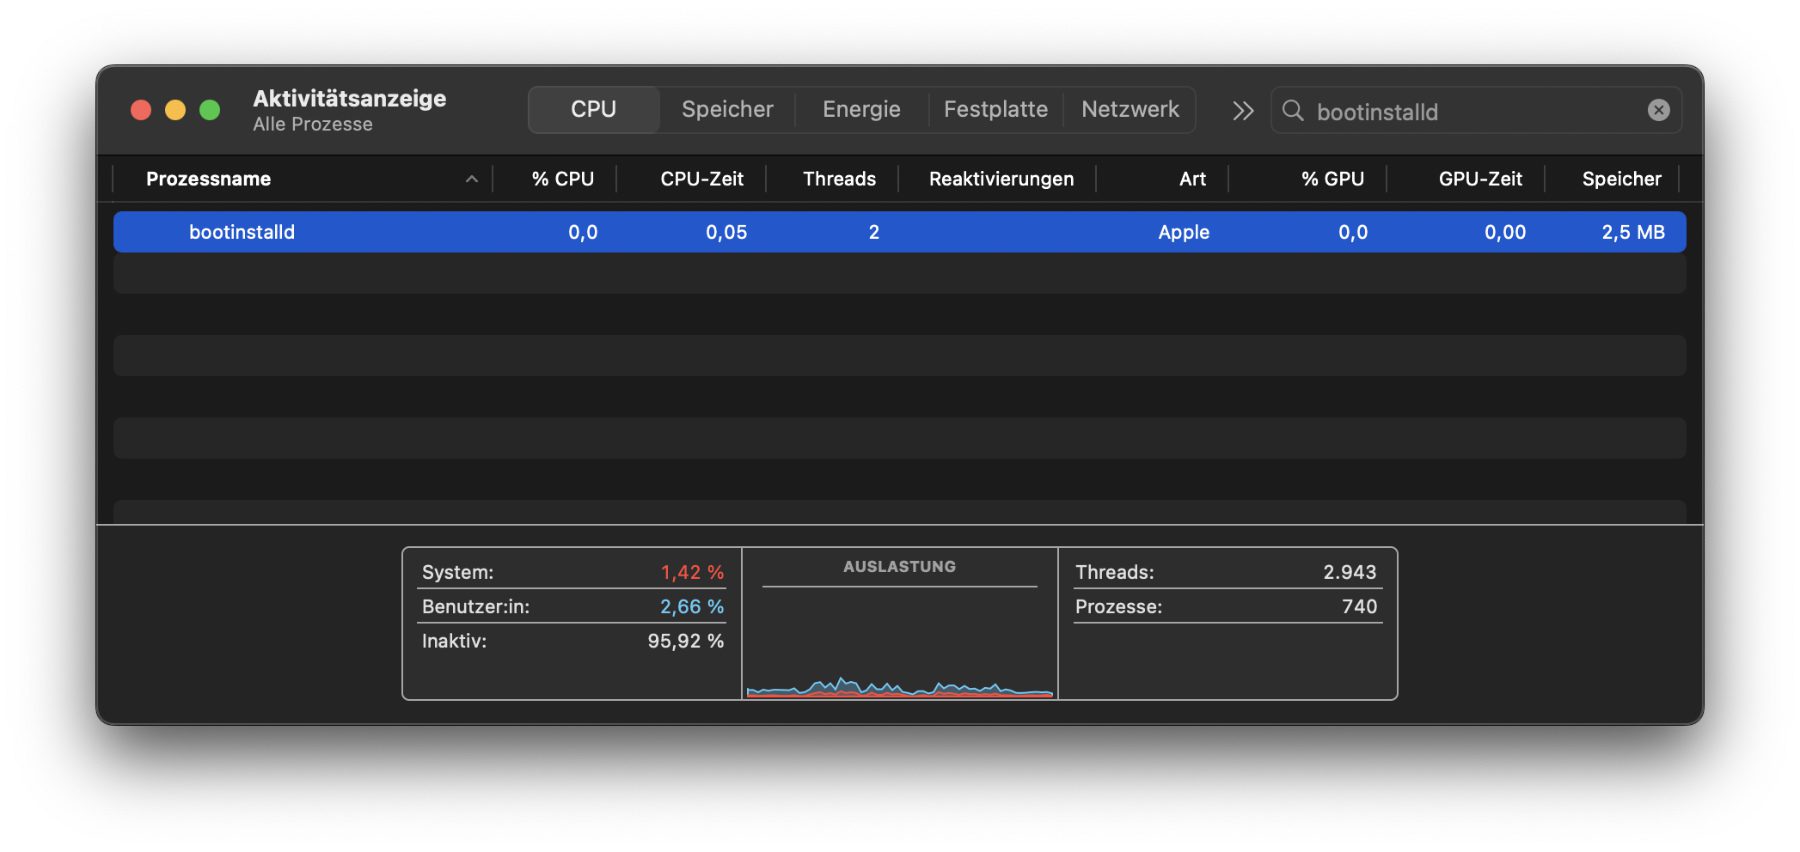Sort by CPU-Zeit column header

(701, 179)
